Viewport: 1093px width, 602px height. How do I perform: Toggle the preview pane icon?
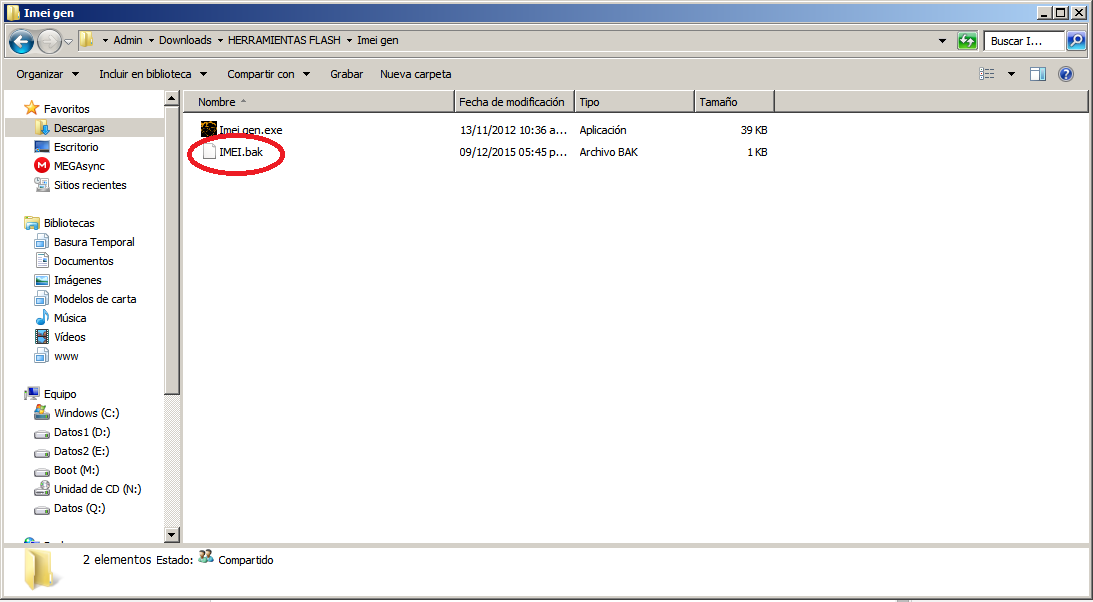tap(1038, 74)
